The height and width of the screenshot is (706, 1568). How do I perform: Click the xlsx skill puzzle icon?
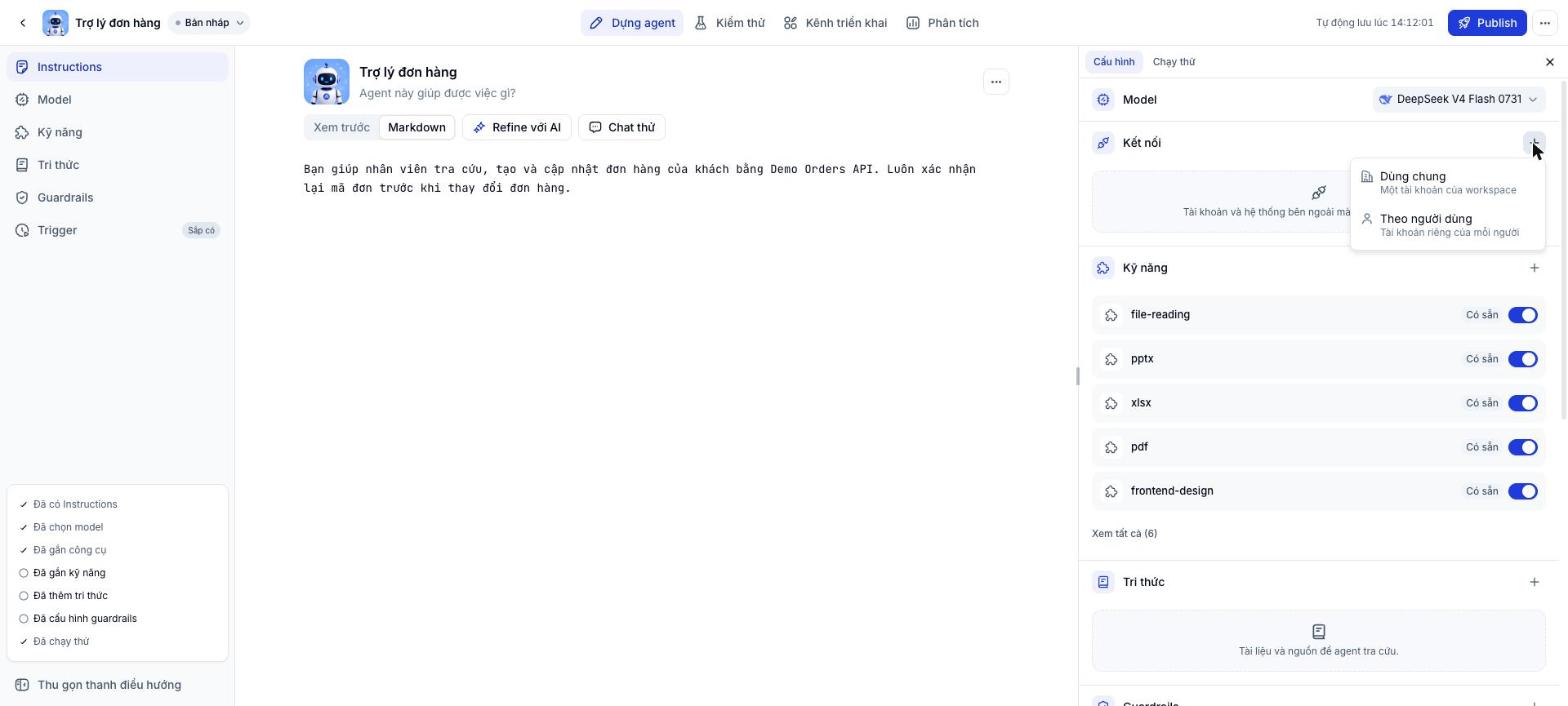tap(1111, 403)
